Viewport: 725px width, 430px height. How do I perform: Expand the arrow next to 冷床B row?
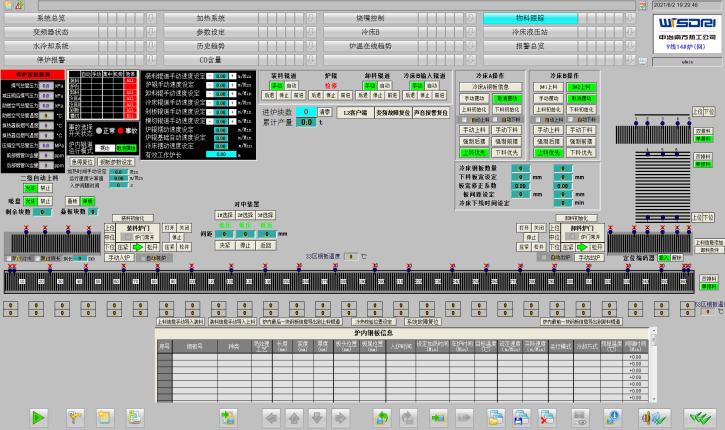pyautogui.click(x=471, y=32)
